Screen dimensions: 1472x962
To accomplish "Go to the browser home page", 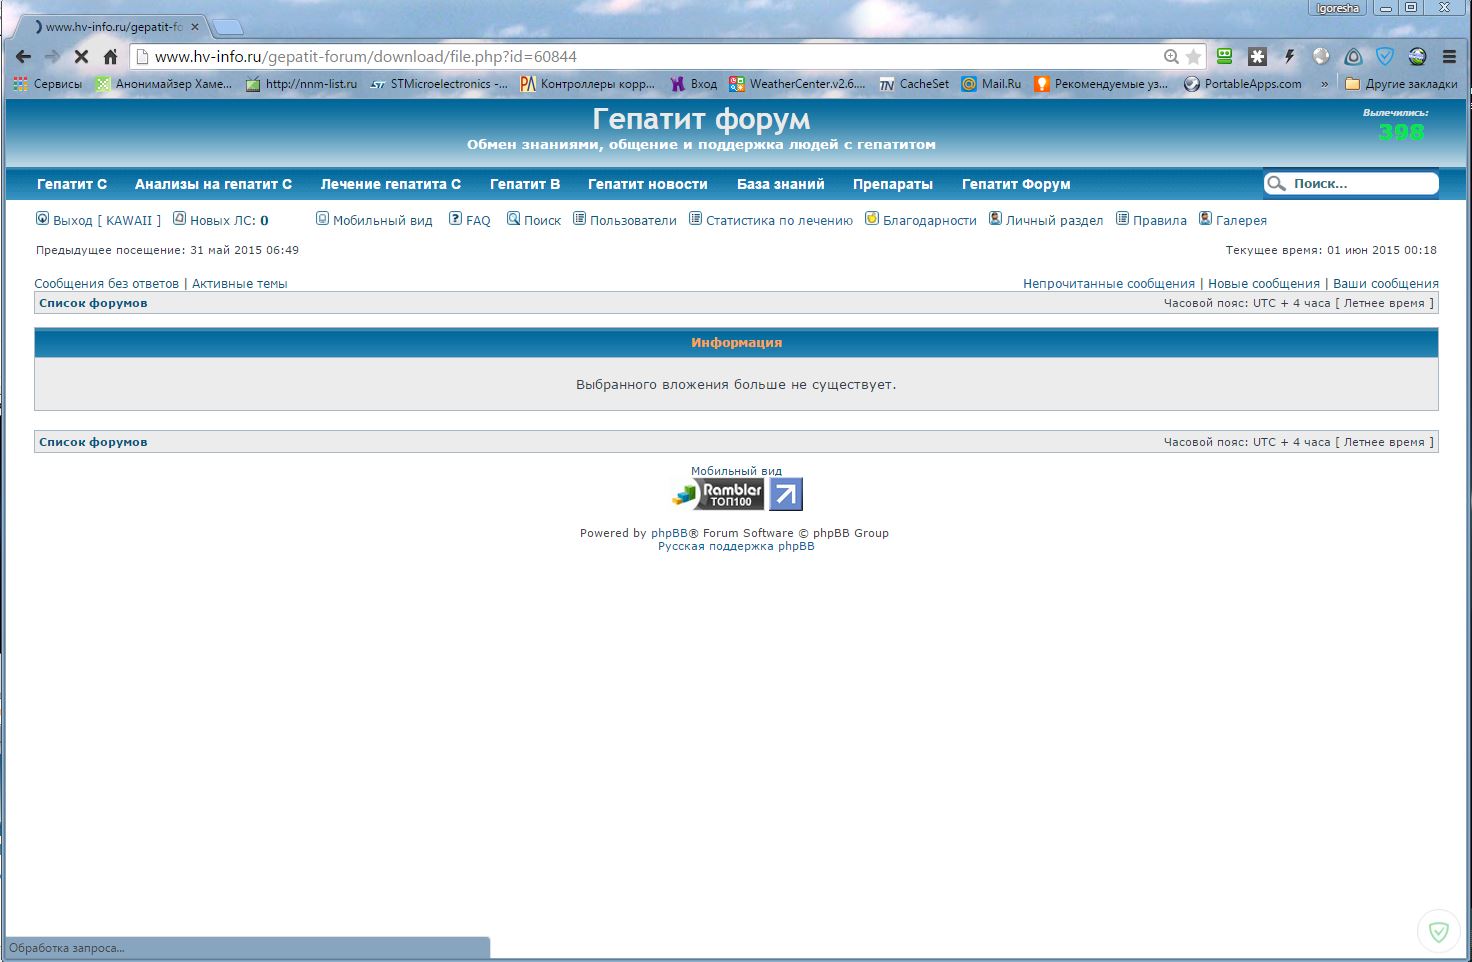I will 110,57.
